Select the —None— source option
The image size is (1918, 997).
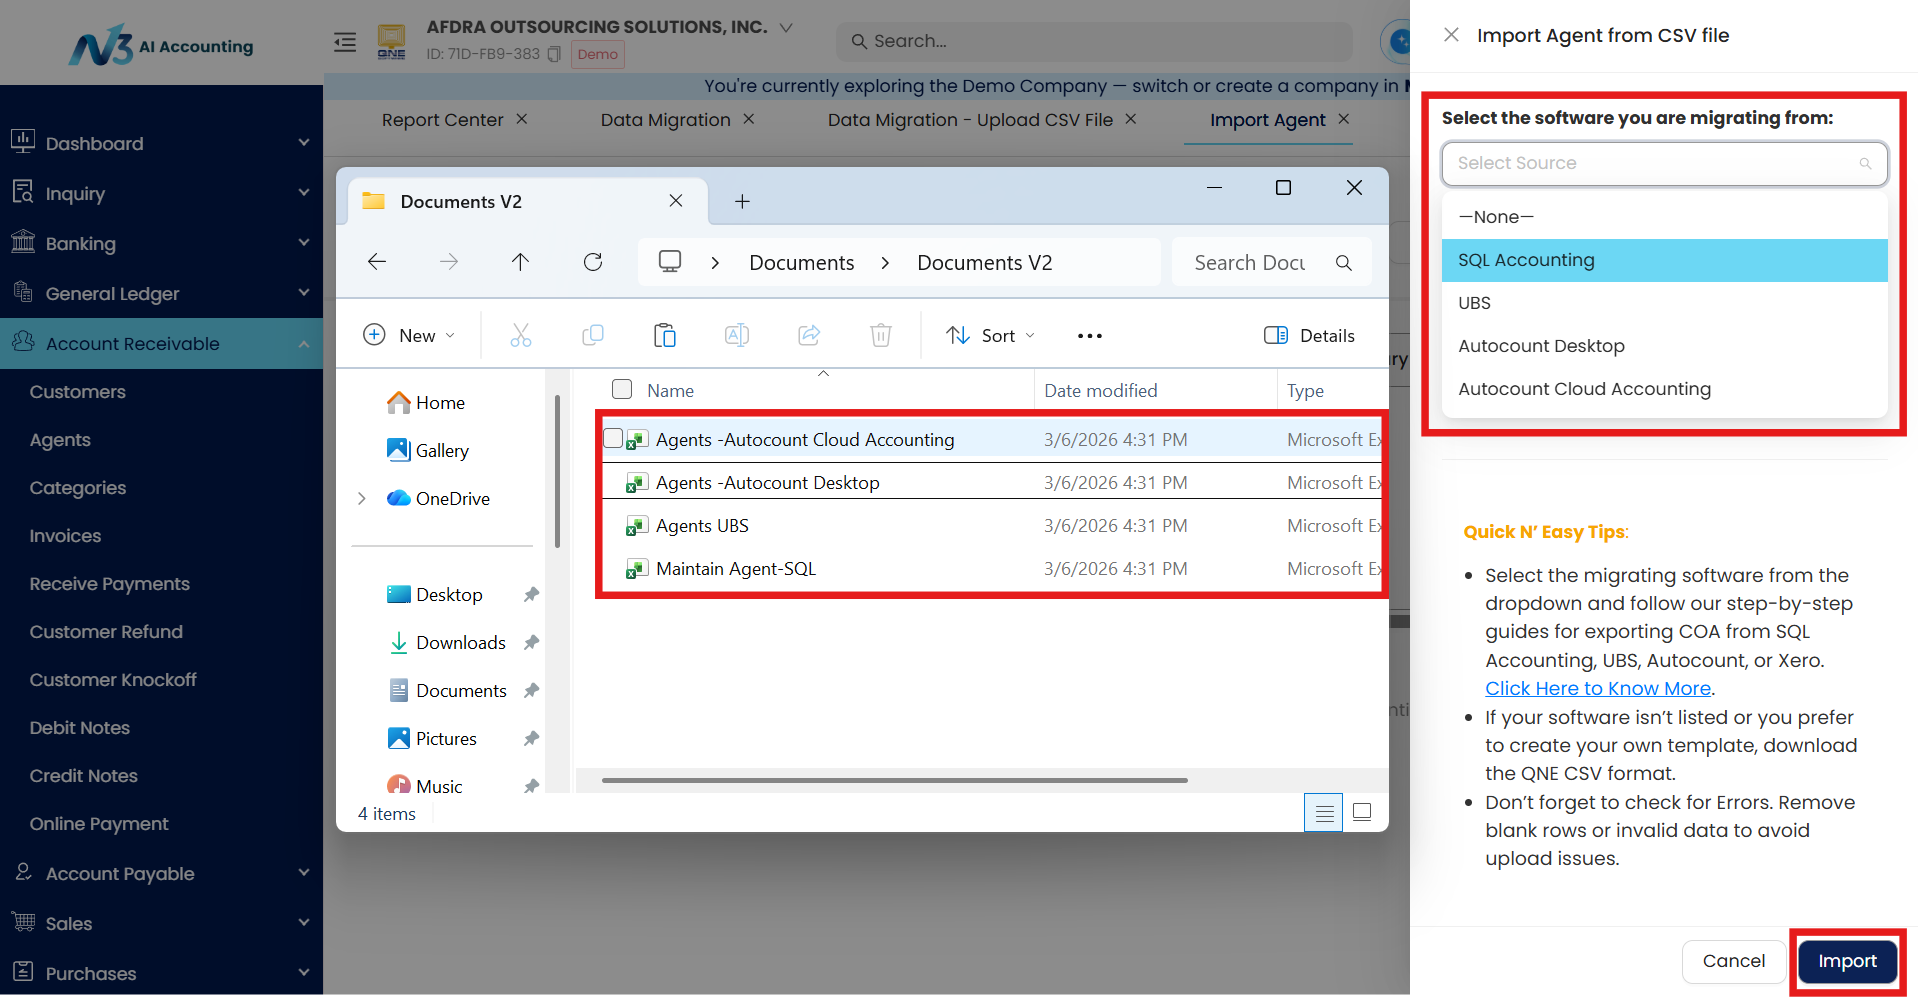pos(1664,217)
